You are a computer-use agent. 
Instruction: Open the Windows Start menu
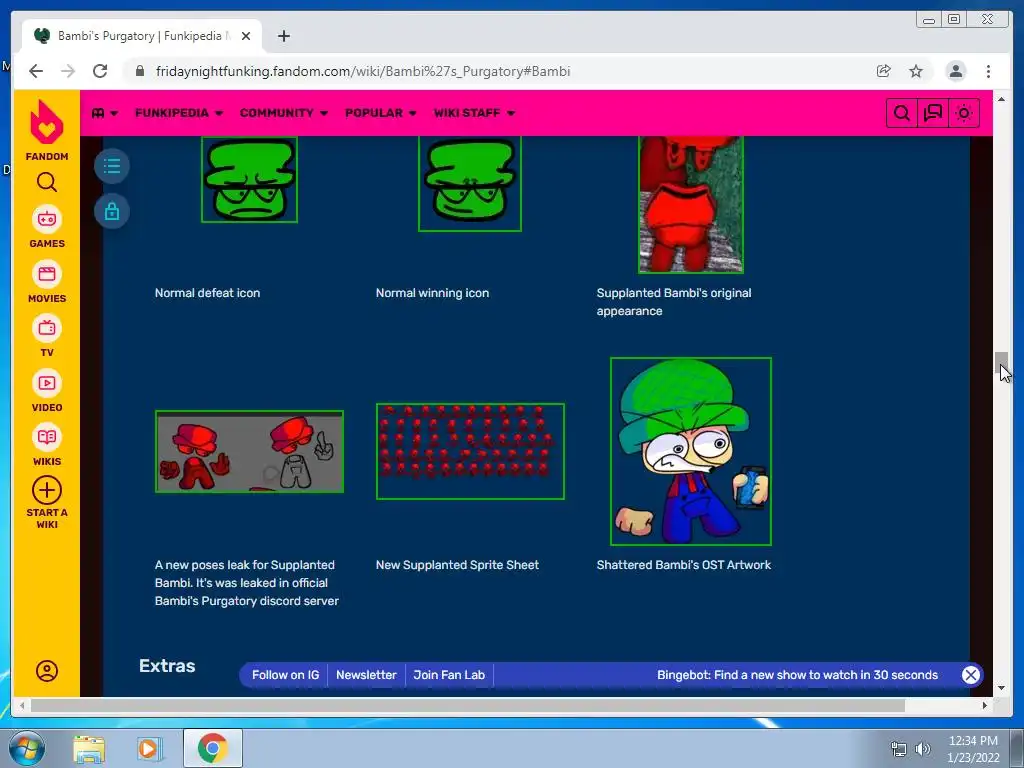26,748
